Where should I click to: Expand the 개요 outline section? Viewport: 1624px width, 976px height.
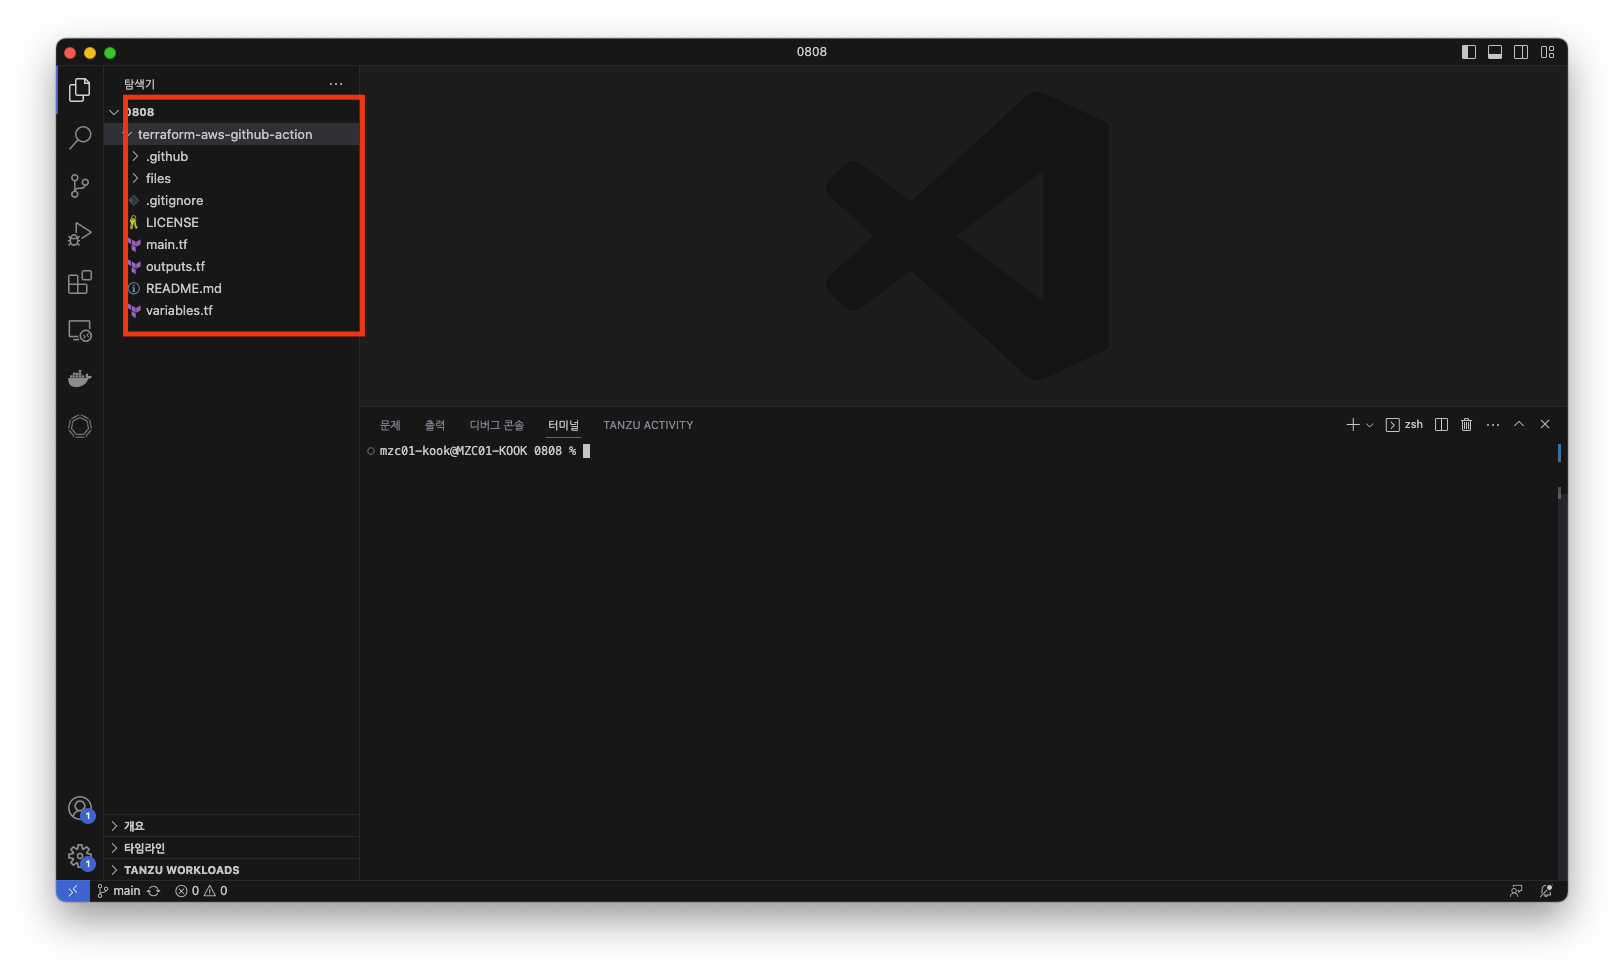click(232, 826)
